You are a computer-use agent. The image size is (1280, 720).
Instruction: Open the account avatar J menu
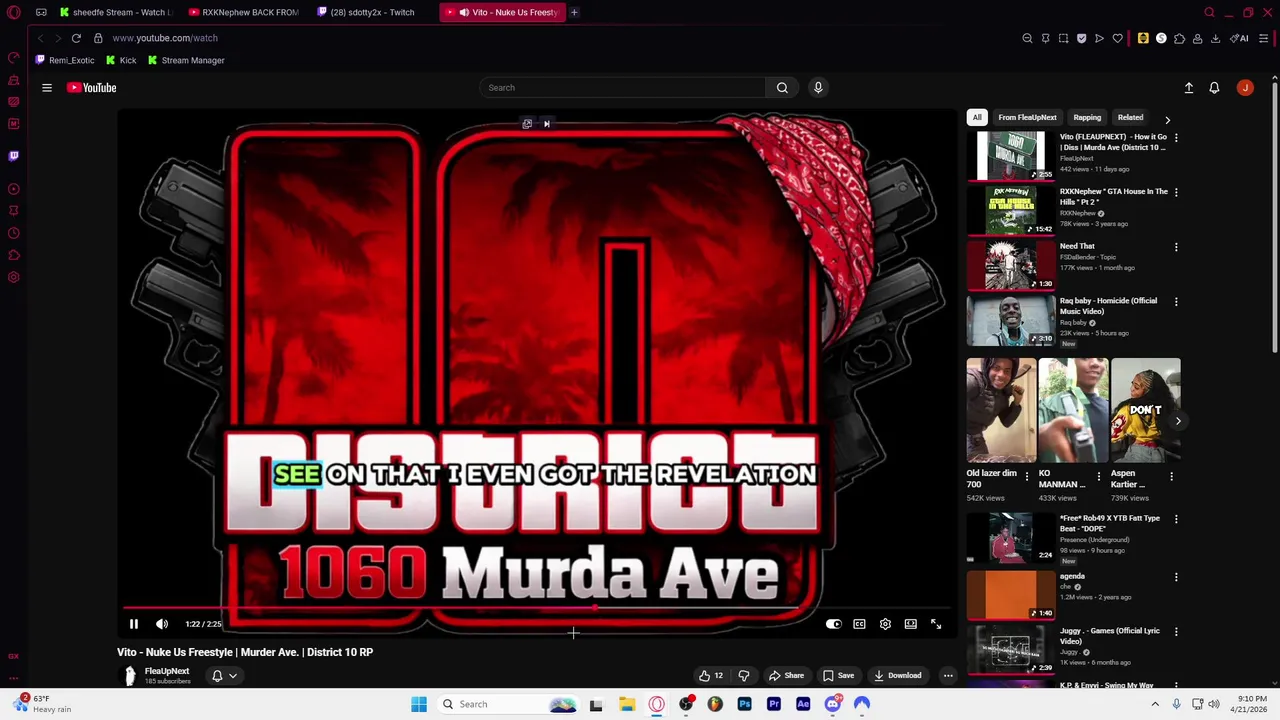click(1245, 88)
